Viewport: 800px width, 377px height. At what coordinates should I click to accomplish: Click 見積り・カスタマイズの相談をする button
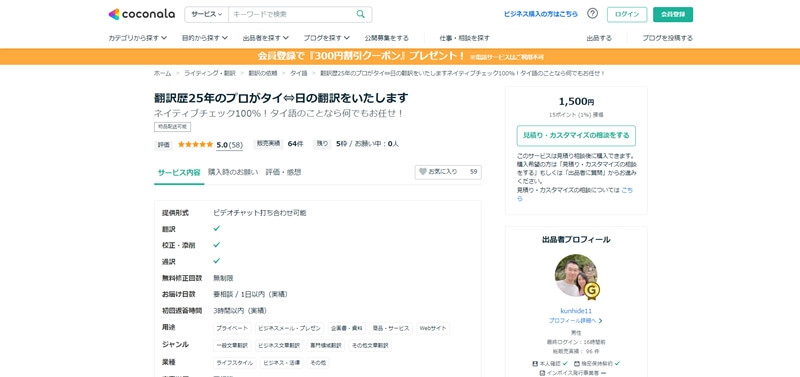576,136
